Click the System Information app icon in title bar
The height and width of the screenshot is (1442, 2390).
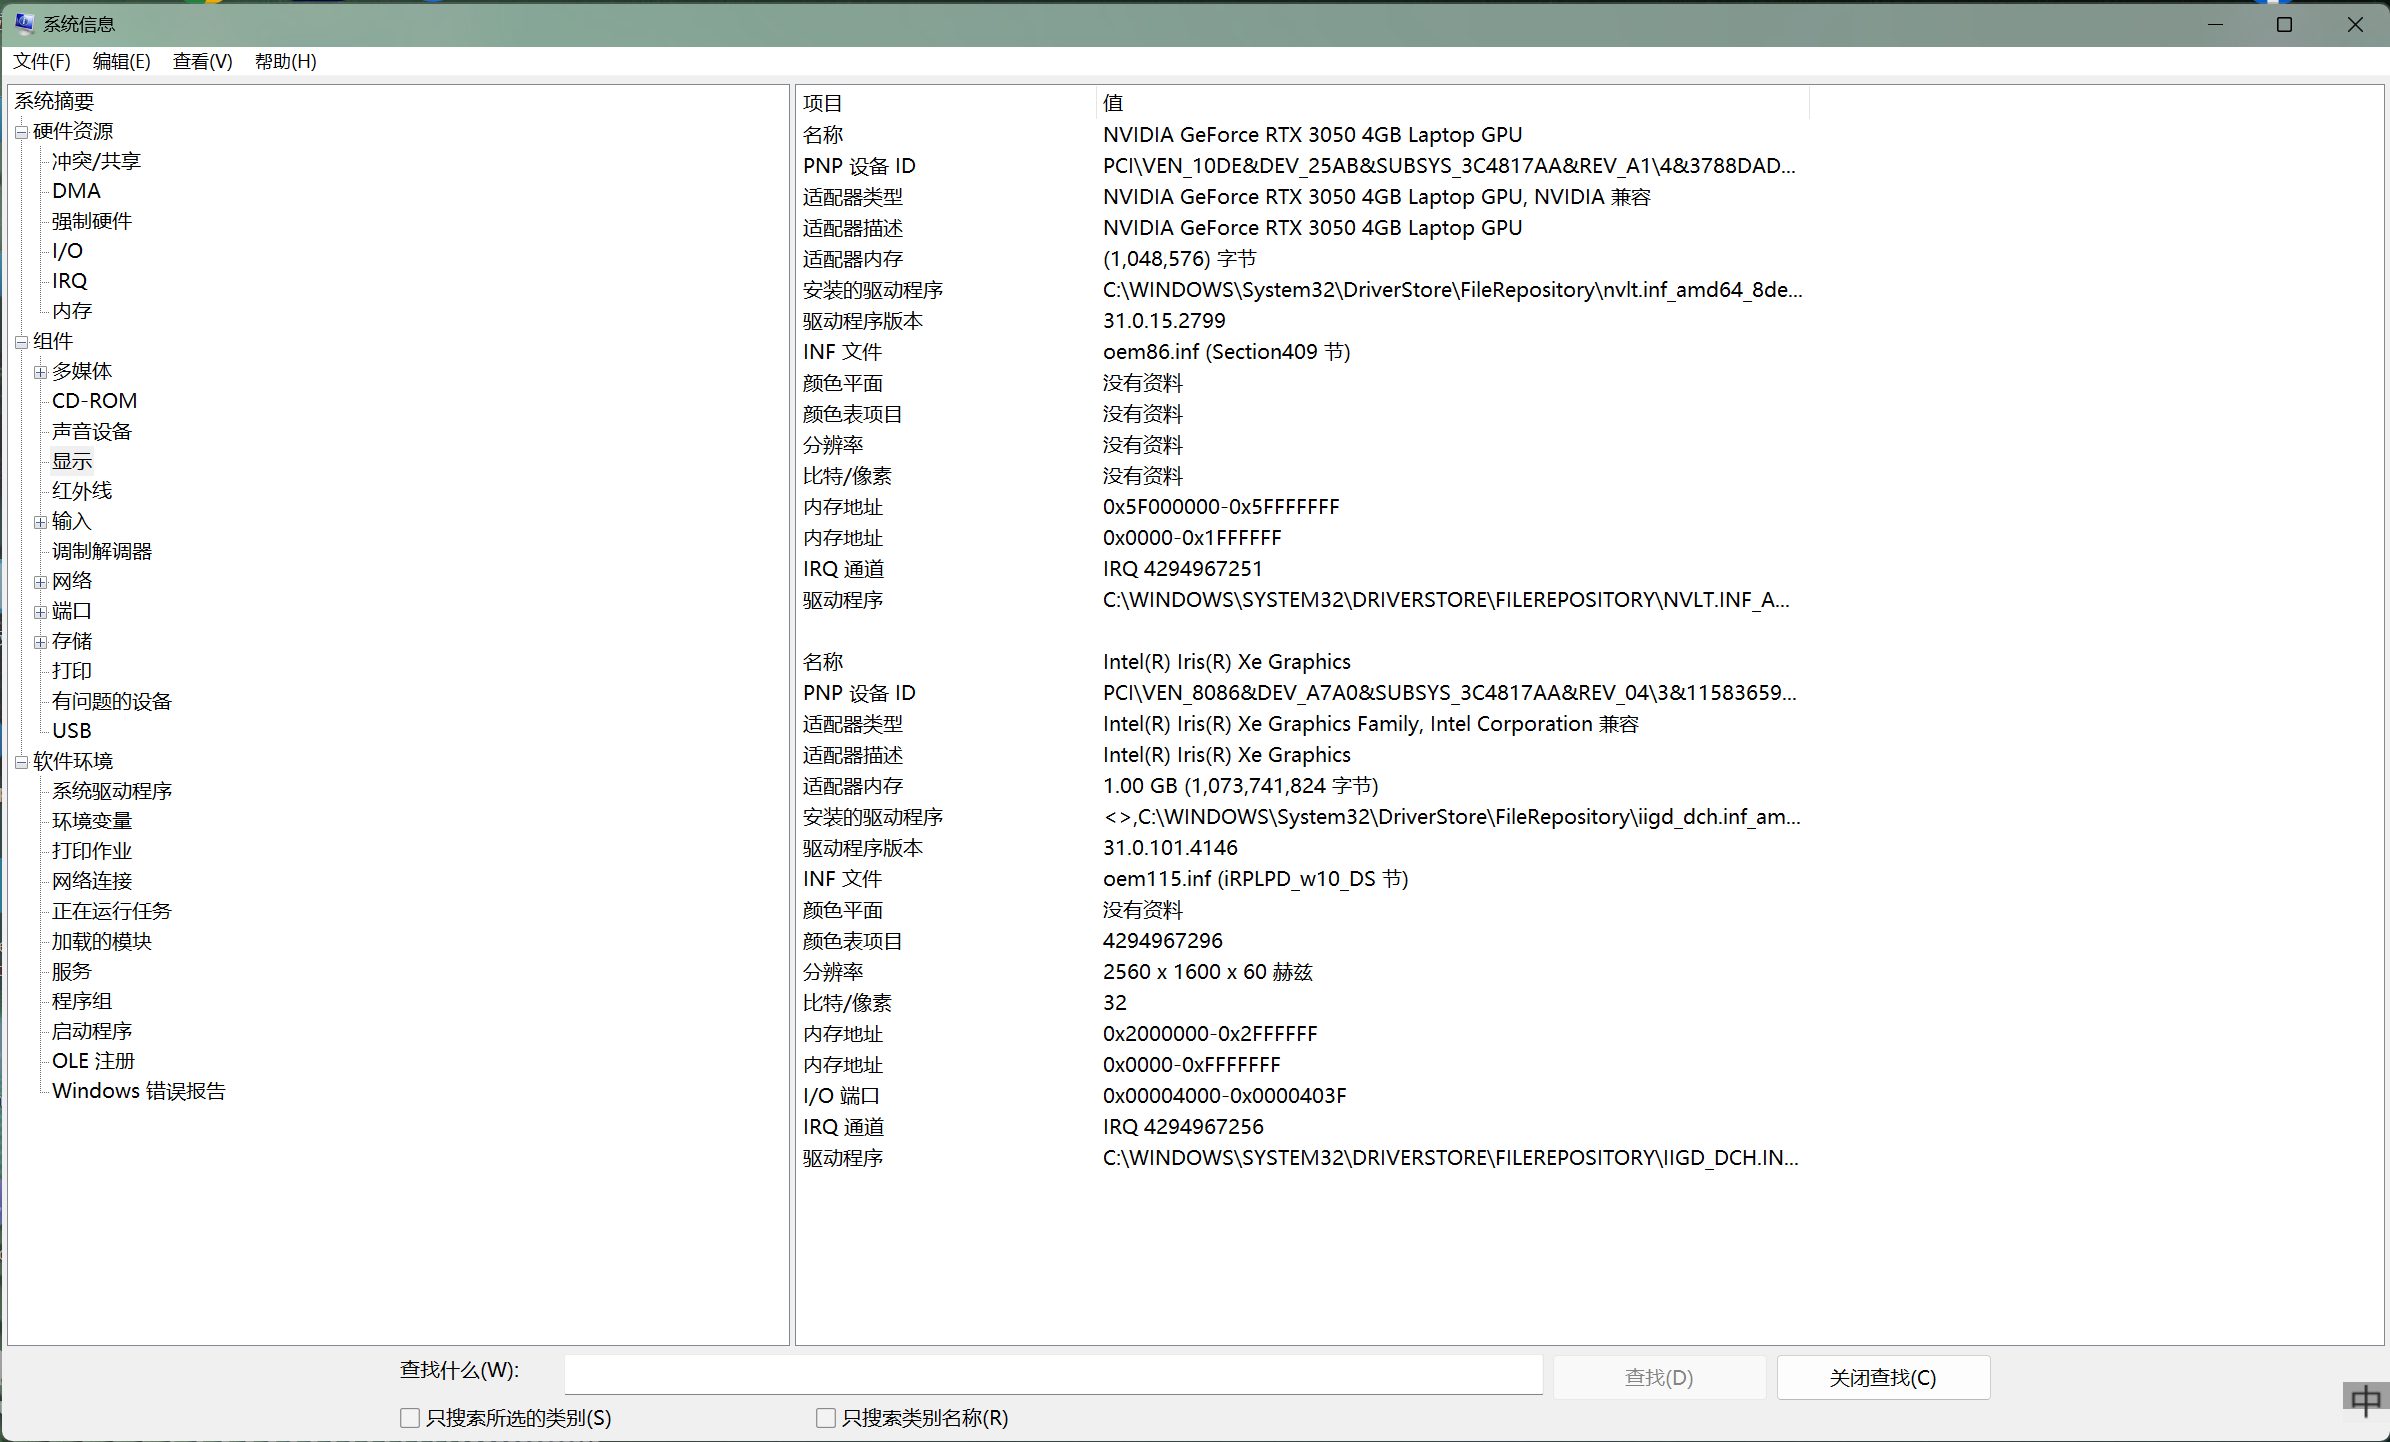click(24, 23)
